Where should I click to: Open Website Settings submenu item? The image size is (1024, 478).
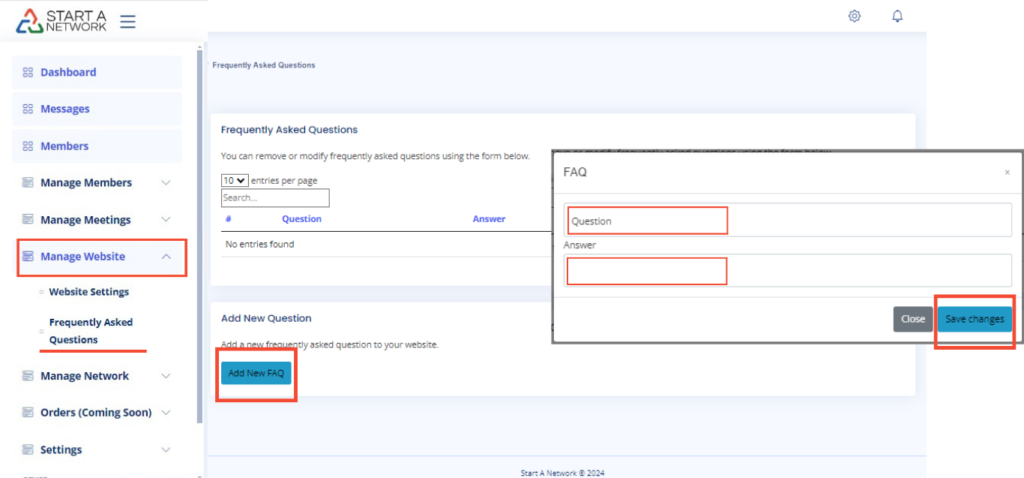point(89,292)
